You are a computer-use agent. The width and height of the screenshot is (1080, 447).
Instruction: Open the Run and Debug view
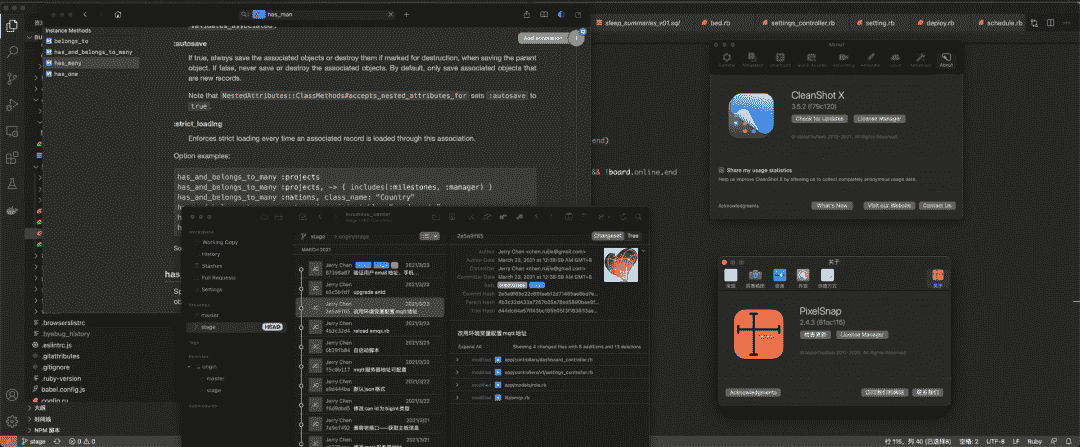point(13,103)
